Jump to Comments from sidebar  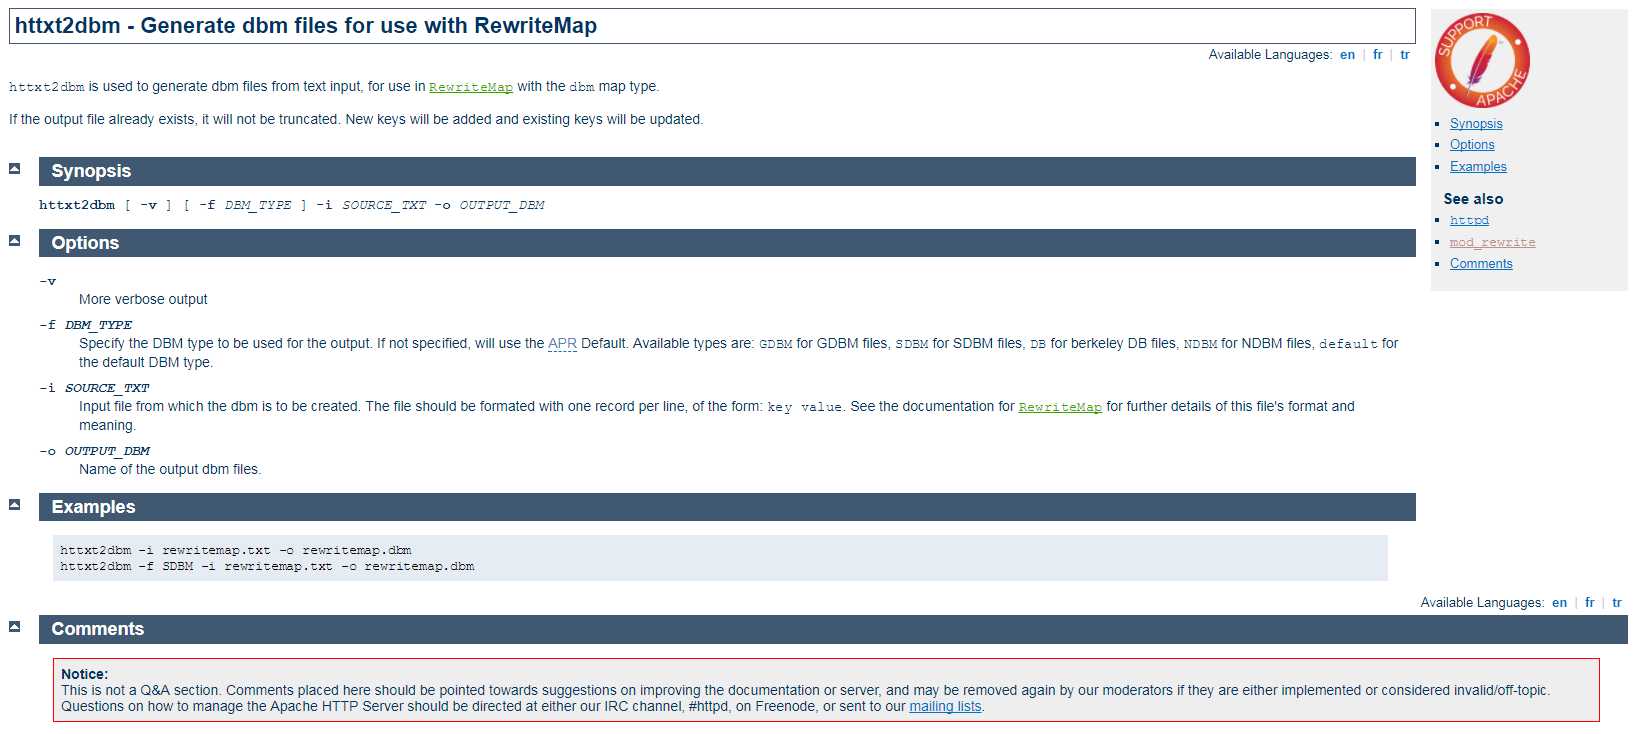coord(1481,264)
